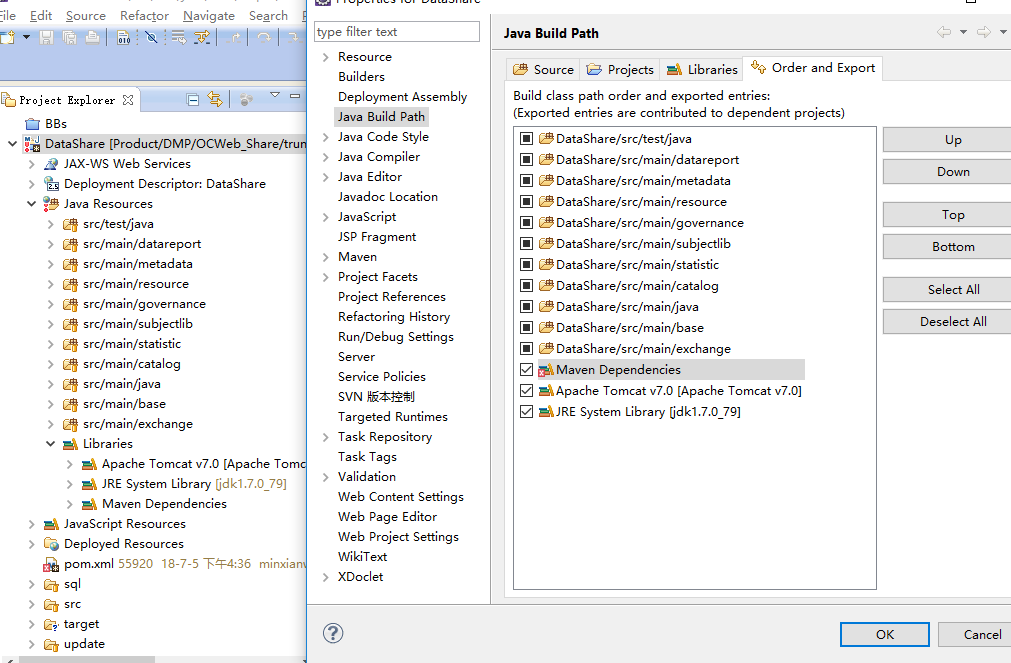Toggle checkbox for DataShare/src/main/exchange
This screenshot has height=663, width=1011.
(x=526, y=349)
